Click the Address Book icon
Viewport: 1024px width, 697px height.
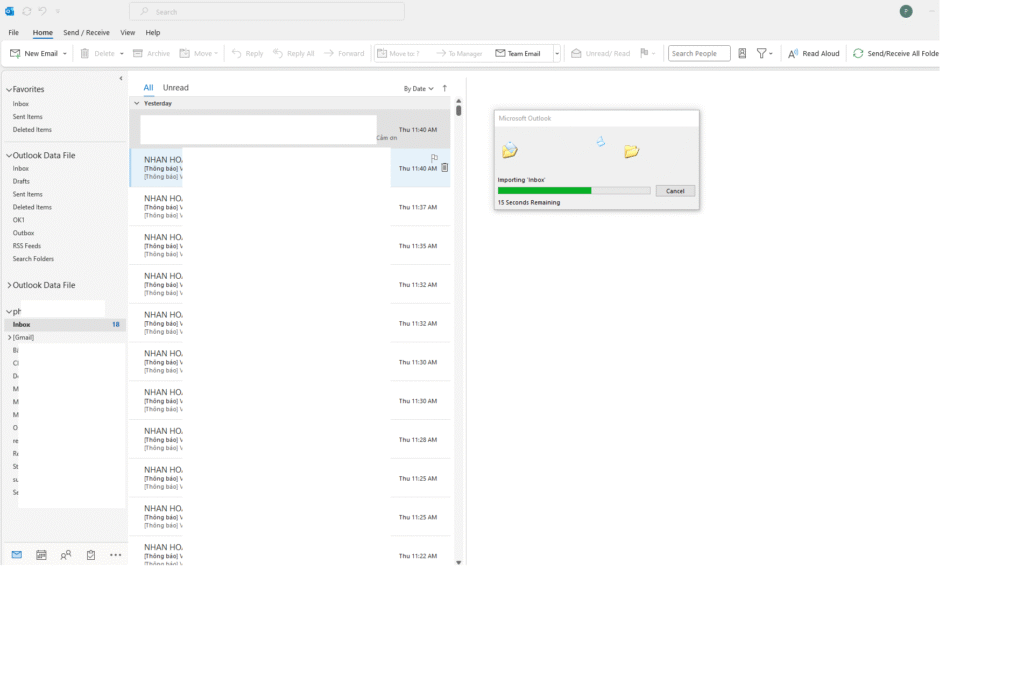coord(742,53)
